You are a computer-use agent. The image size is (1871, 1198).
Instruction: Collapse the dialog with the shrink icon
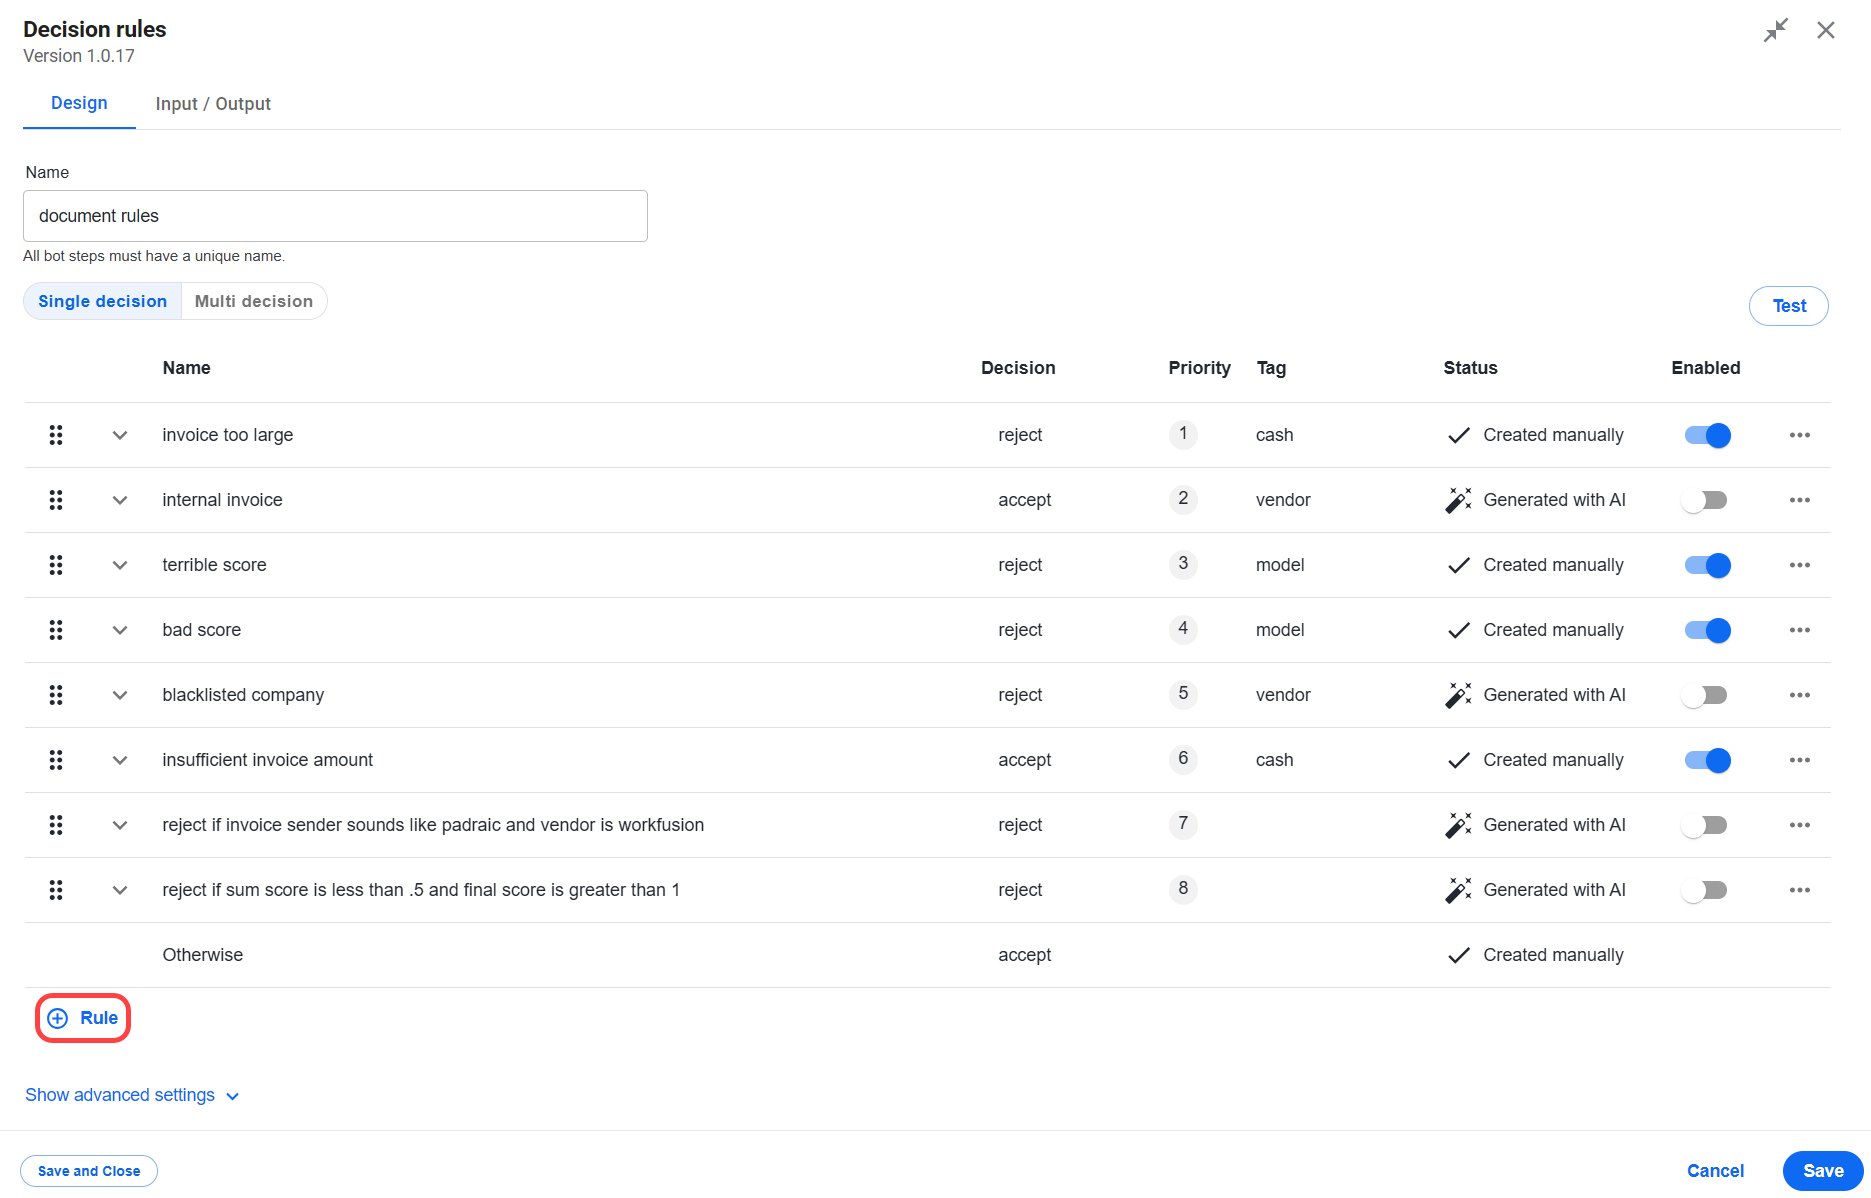pos(1776,30)
